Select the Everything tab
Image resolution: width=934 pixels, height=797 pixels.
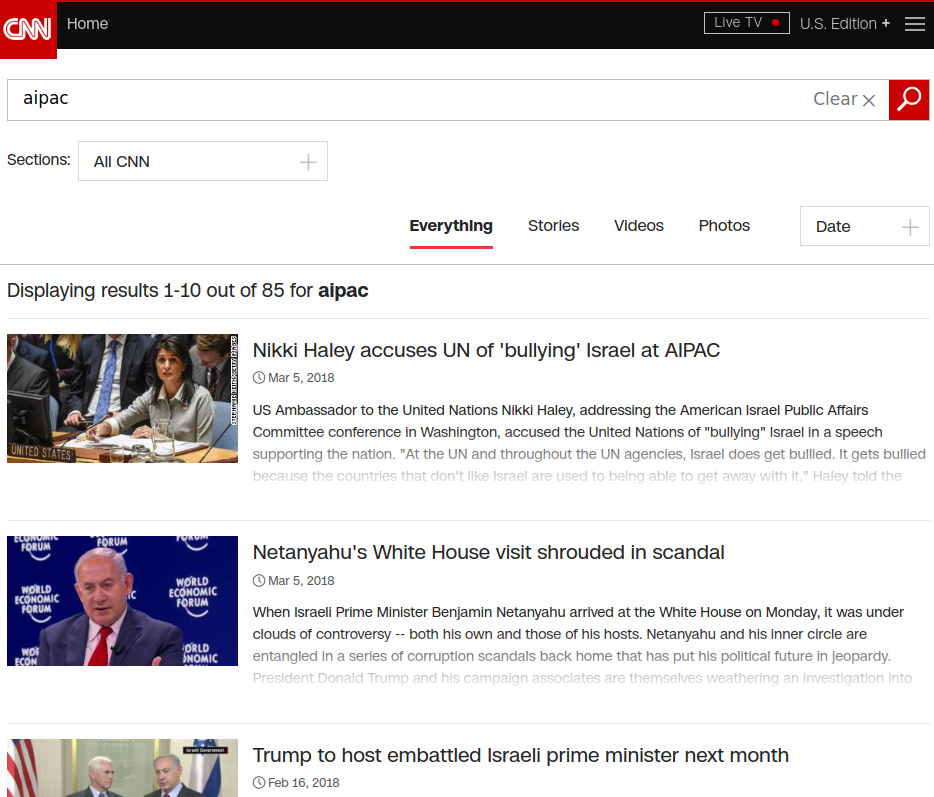coord(451,226)
